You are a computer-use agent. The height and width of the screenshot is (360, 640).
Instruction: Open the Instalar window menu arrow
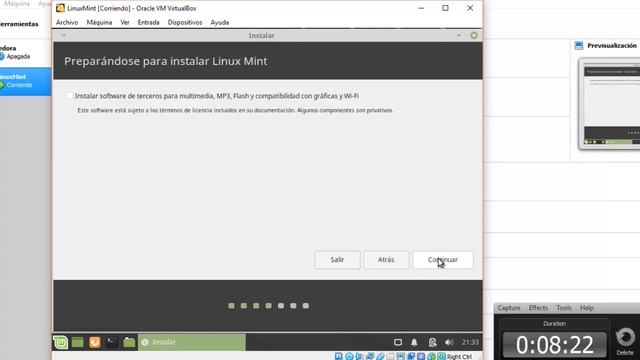click(x=64, y=36)
